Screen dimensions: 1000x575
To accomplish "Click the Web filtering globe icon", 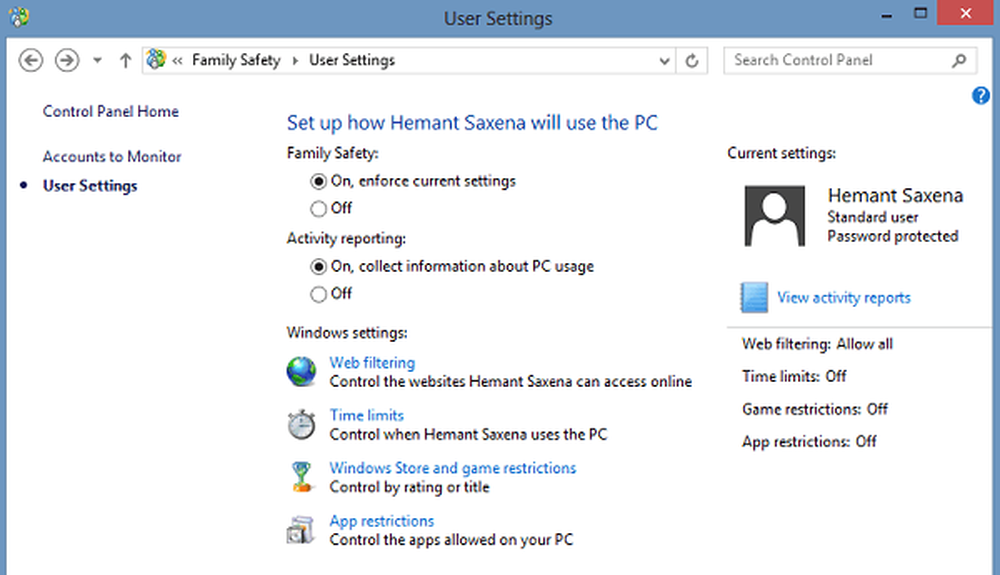I will pos(301,372).
